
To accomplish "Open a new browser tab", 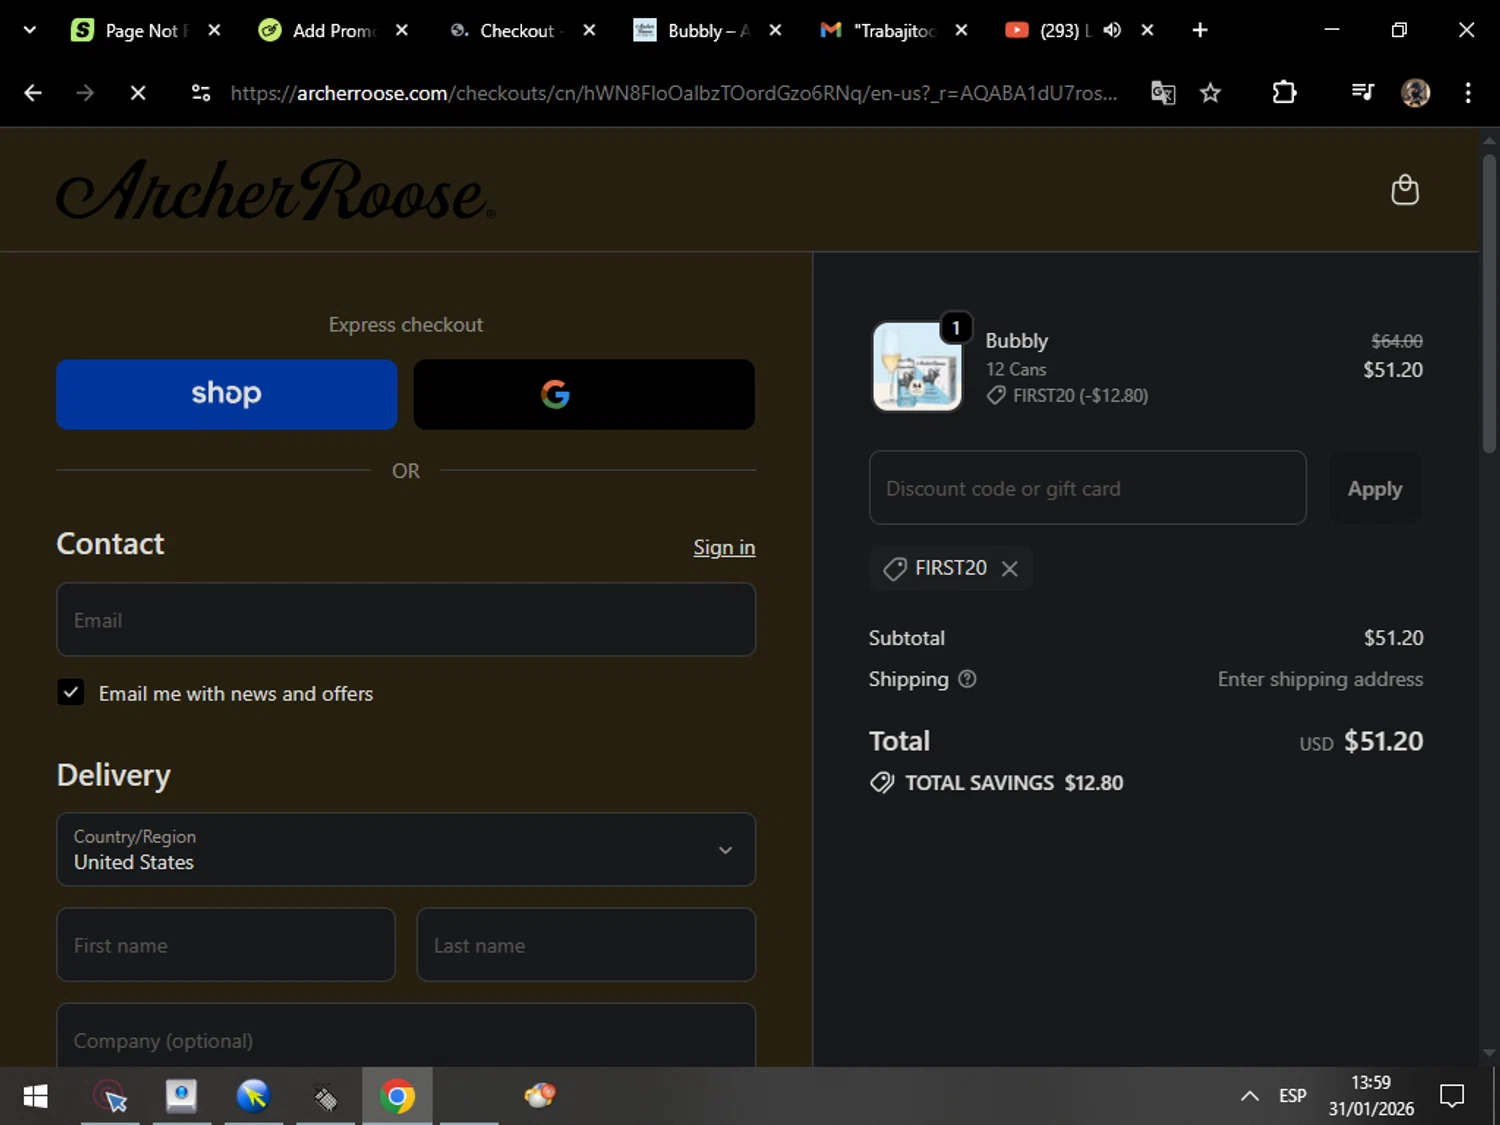I will click(1200, 30).
